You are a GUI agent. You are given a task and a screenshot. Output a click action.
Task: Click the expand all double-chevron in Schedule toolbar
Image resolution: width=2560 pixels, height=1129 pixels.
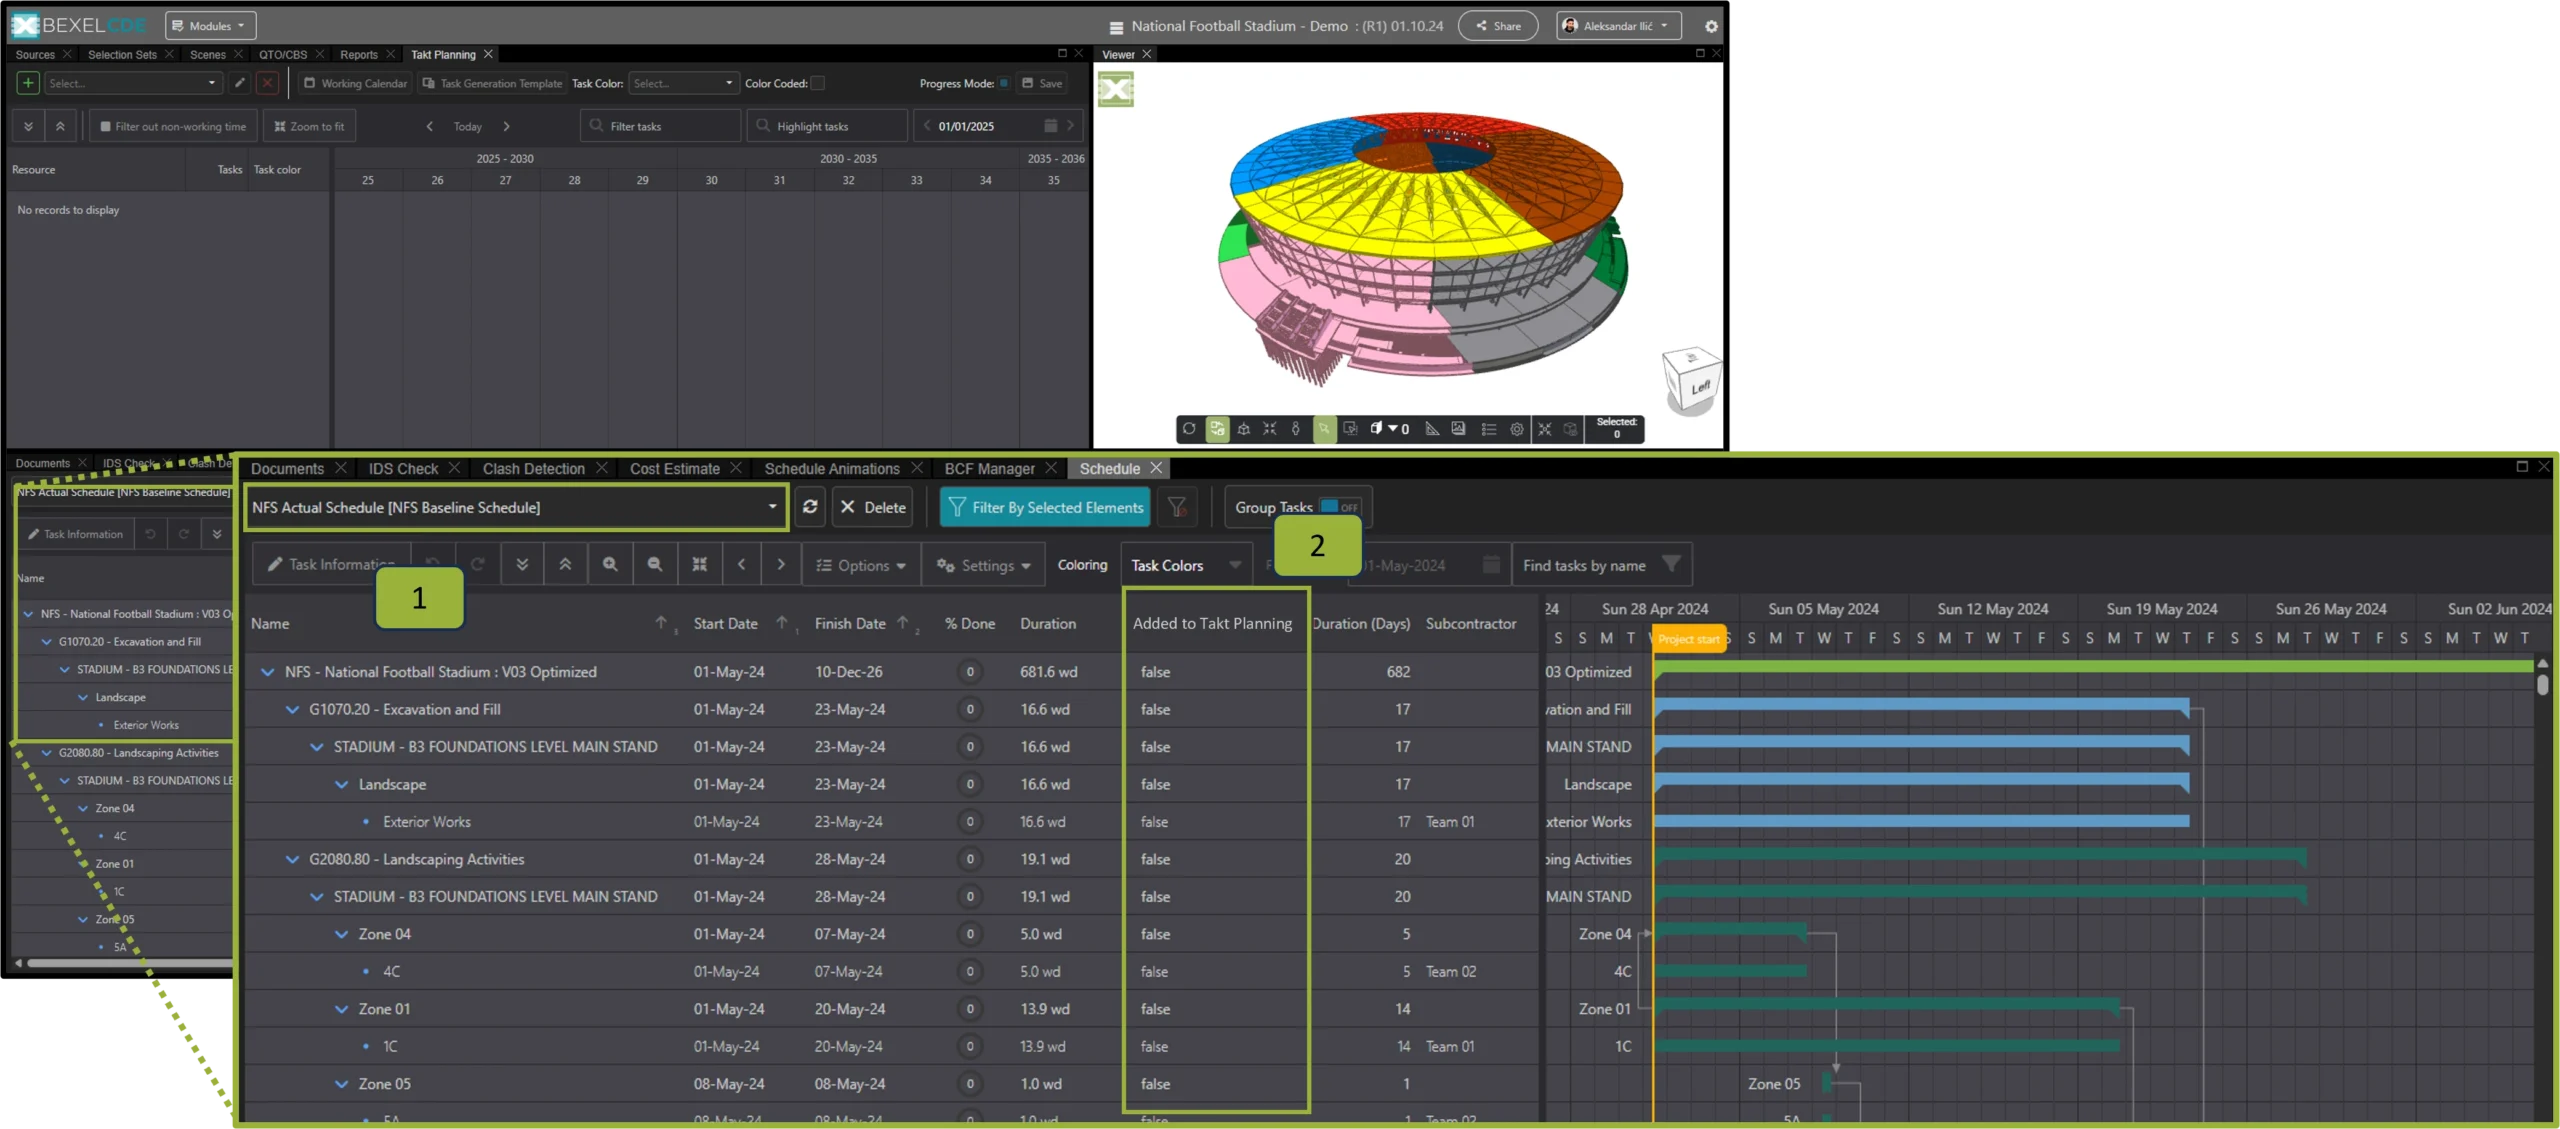tap(522, 565)
